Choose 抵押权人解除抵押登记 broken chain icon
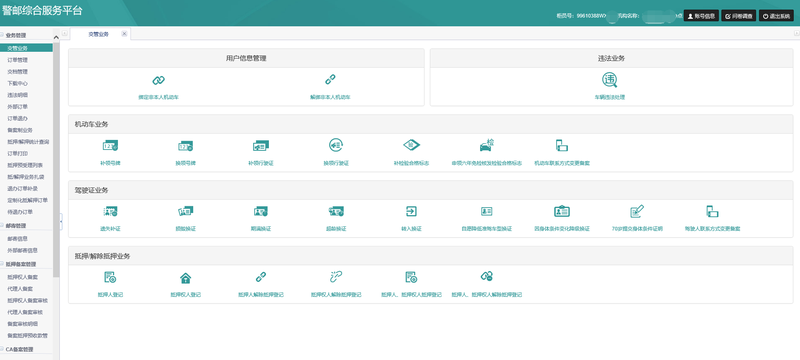This screenshot has width=800, height=360. click(336, 277)
